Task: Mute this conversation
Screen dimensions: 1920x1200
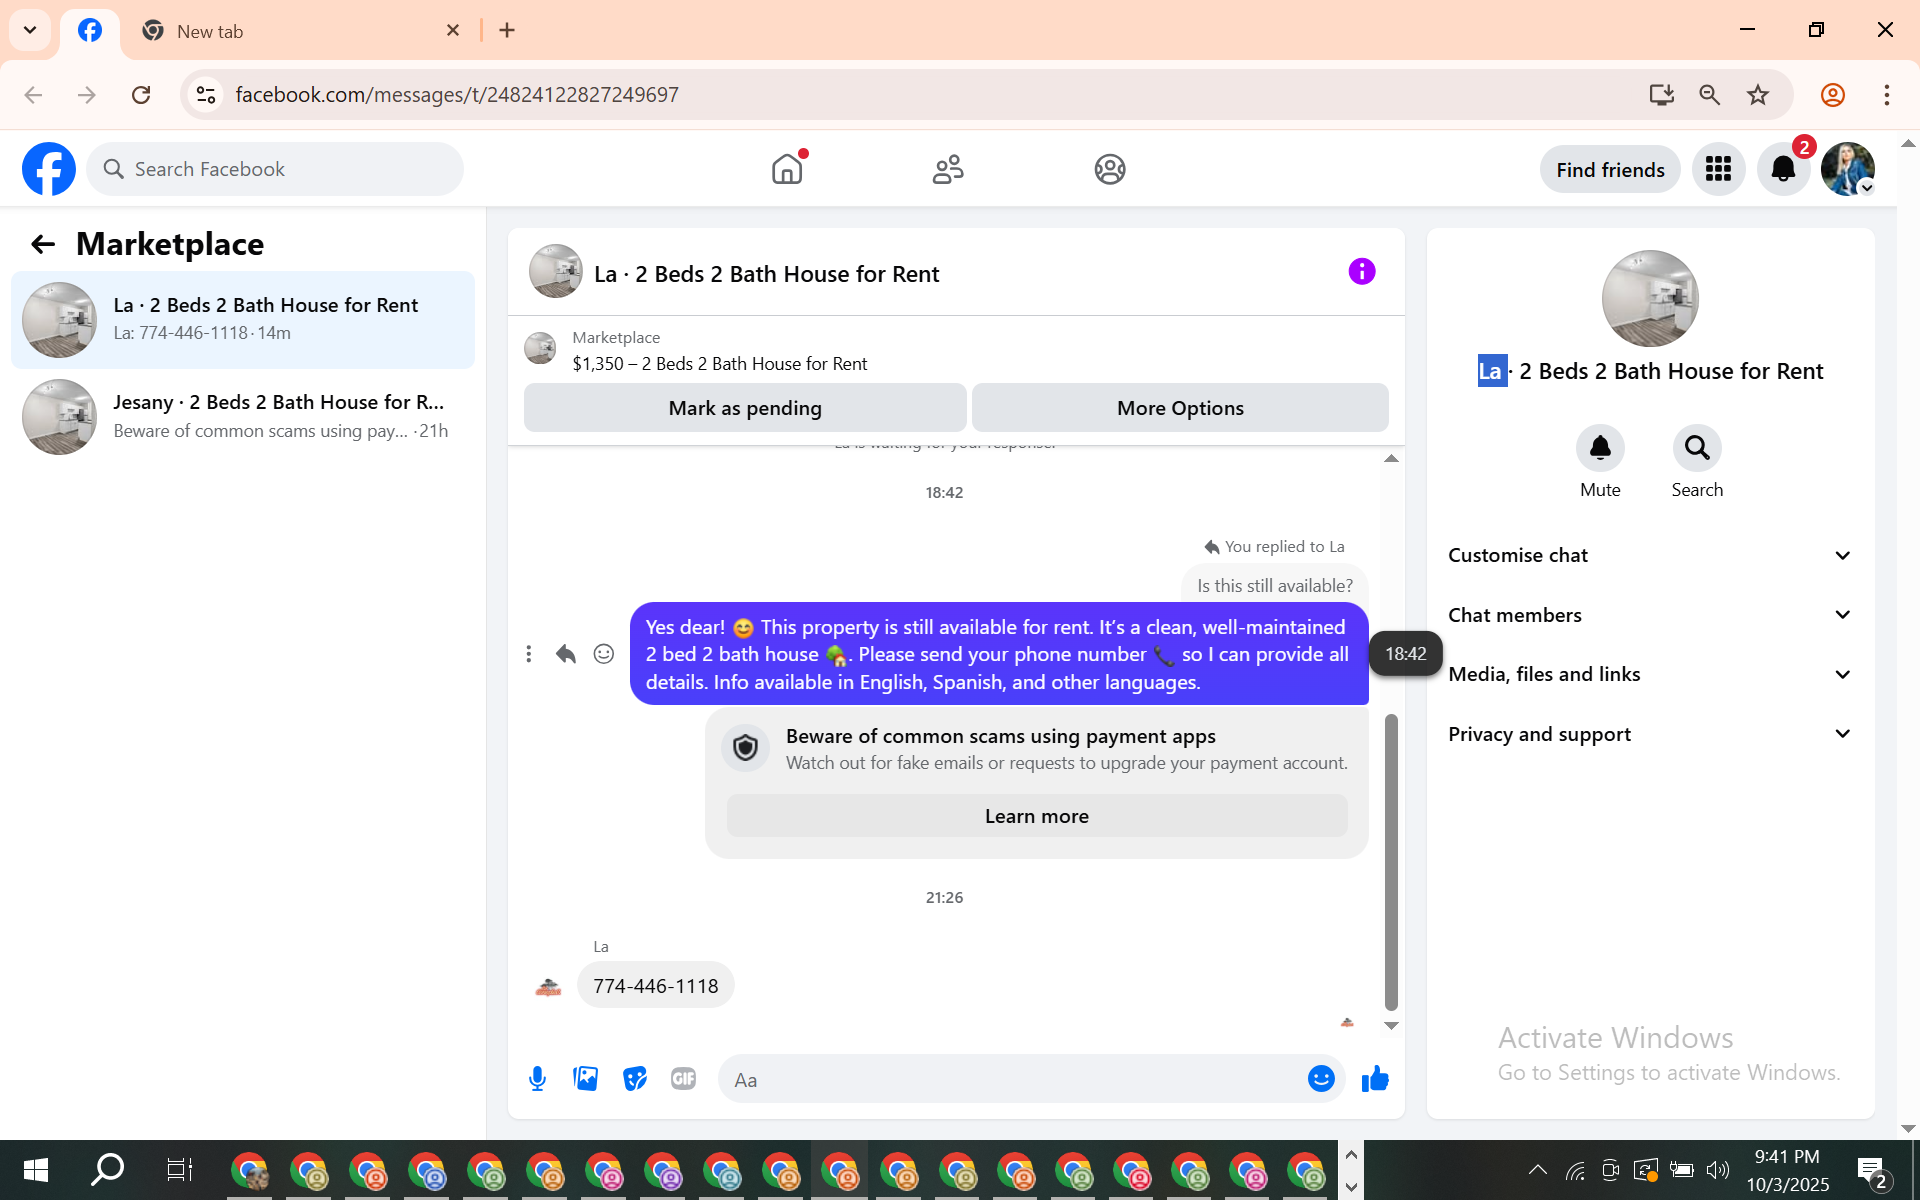Action: pyautogui.click(x=1600, y=448)
